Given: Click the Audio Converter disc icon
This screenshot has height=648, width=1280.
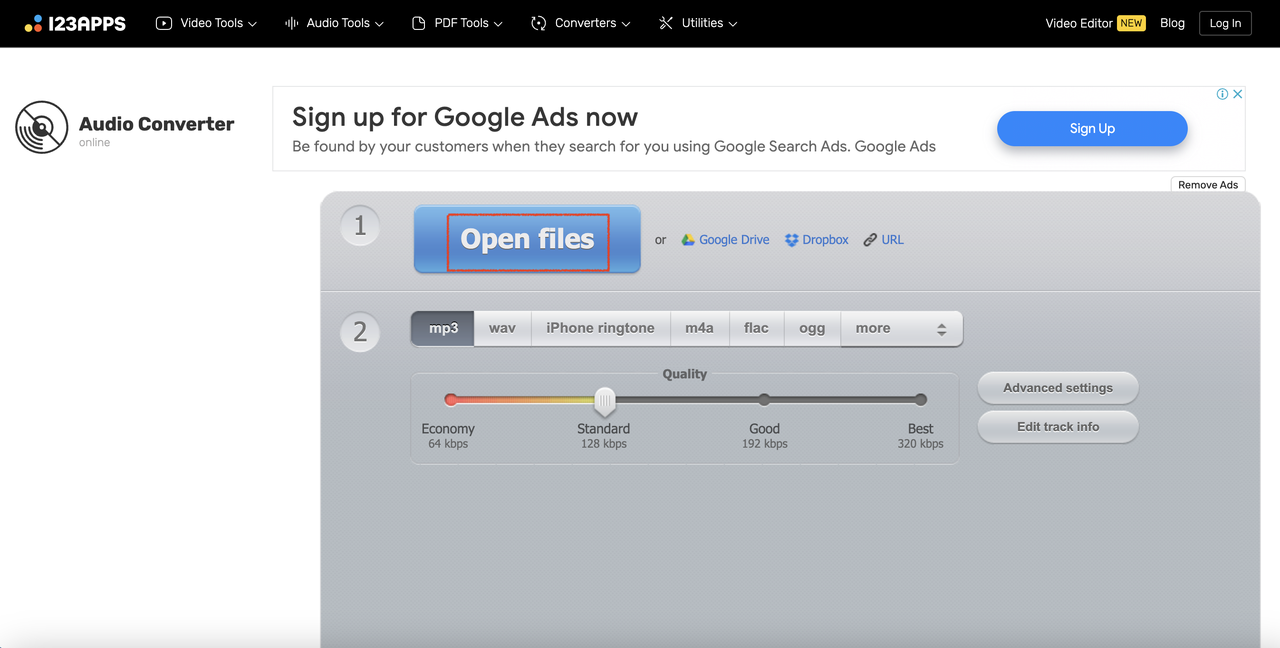Looking at the screenshot, I should tap(41, 127).
